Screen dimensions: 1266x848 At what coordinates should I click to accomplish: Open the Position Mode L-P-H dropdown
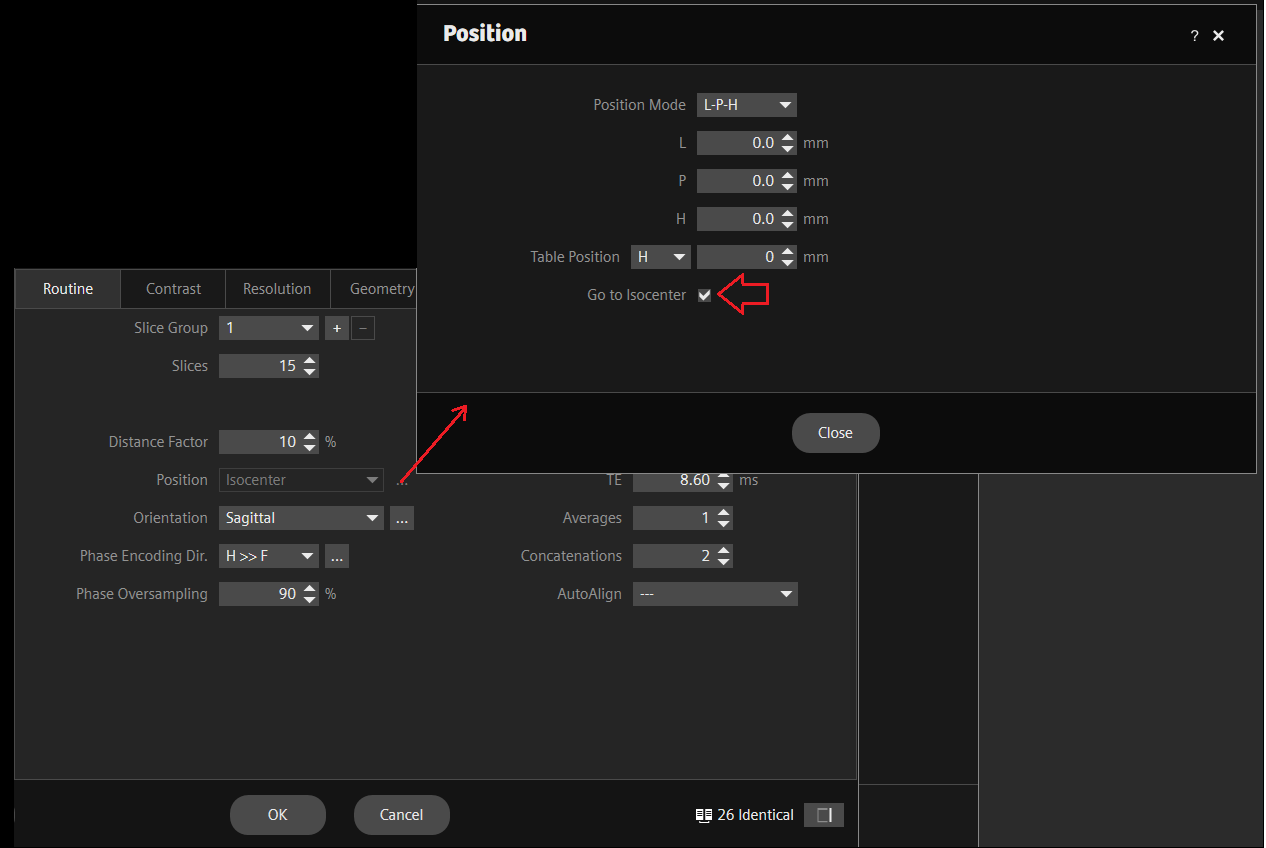point(746,104)
